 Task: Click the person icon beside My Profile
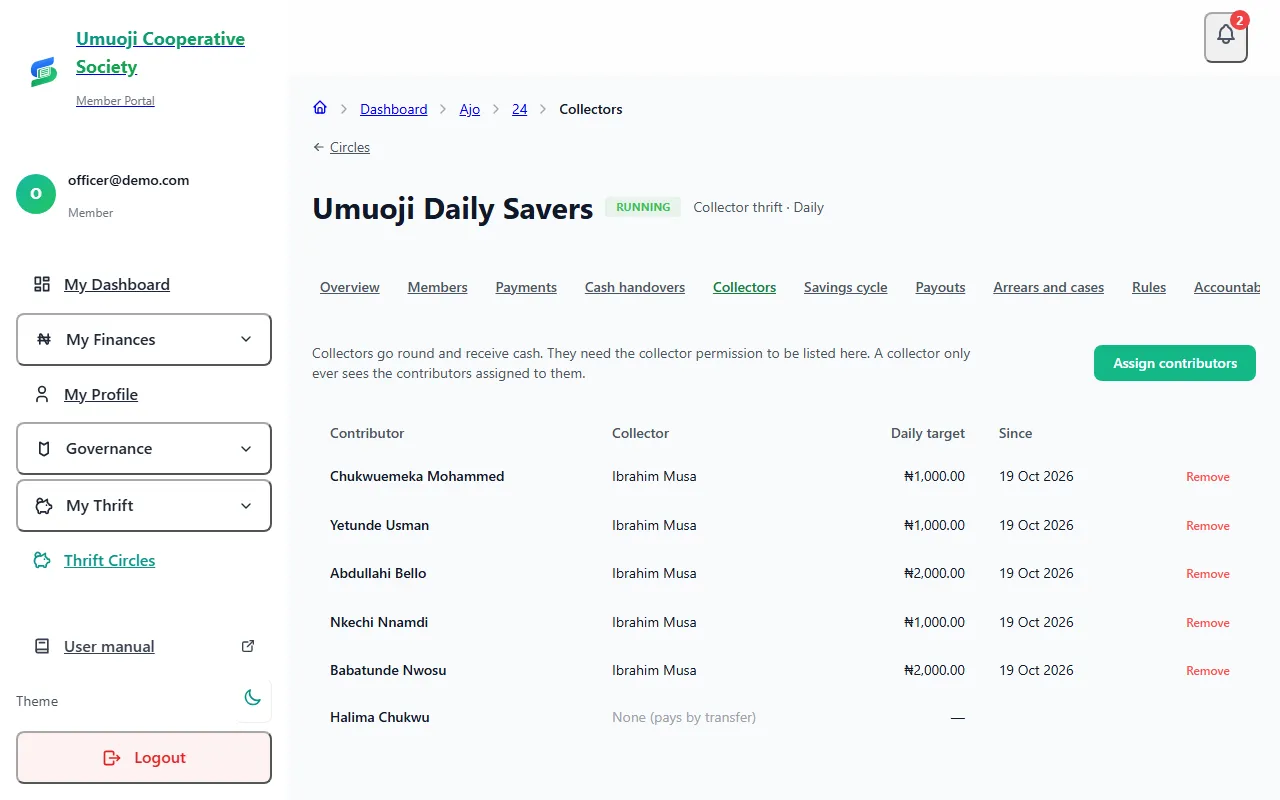point(42,394)
